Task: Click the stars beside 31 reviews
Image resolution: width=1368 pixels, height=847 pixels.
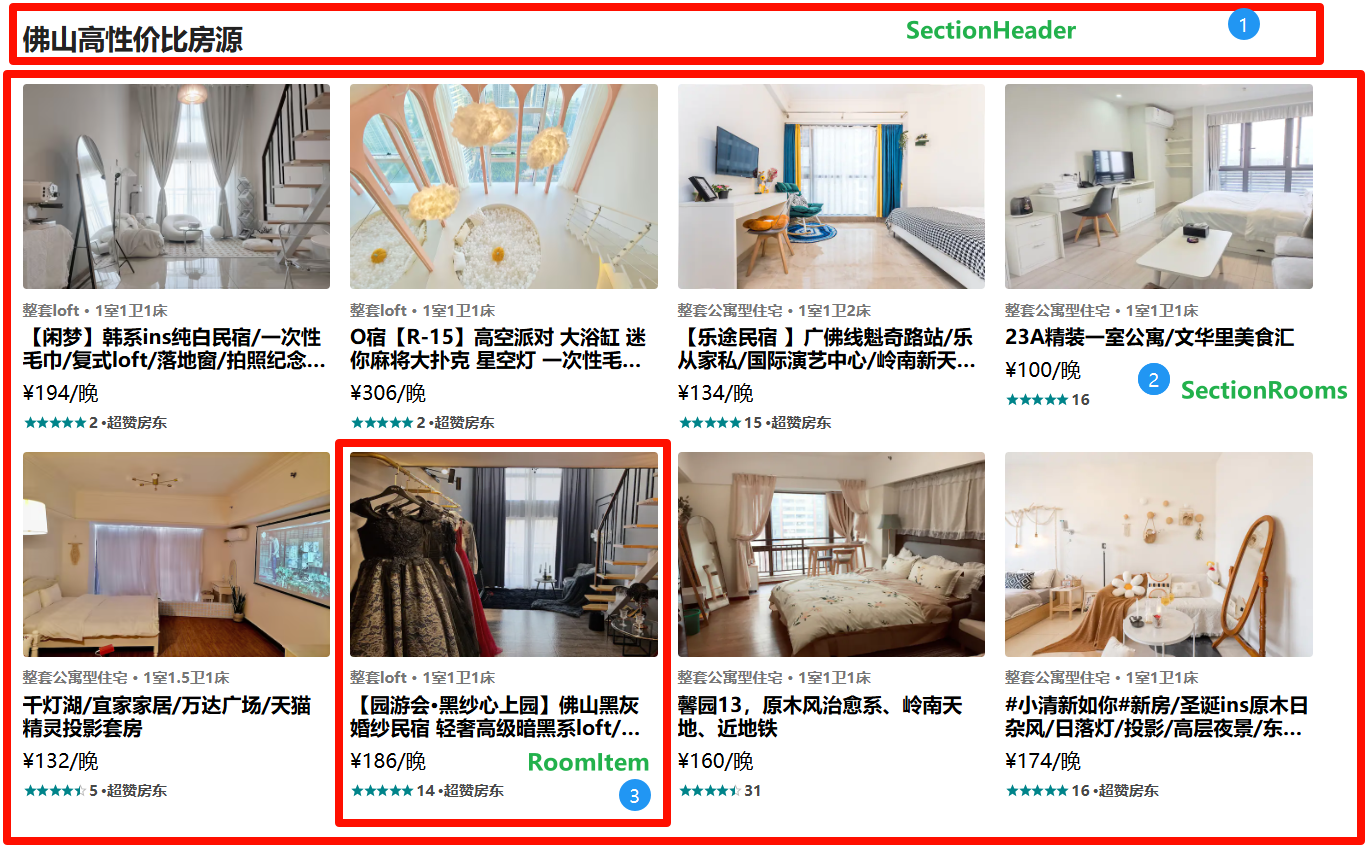Action: pyautogui.click(x=710, y=791)
